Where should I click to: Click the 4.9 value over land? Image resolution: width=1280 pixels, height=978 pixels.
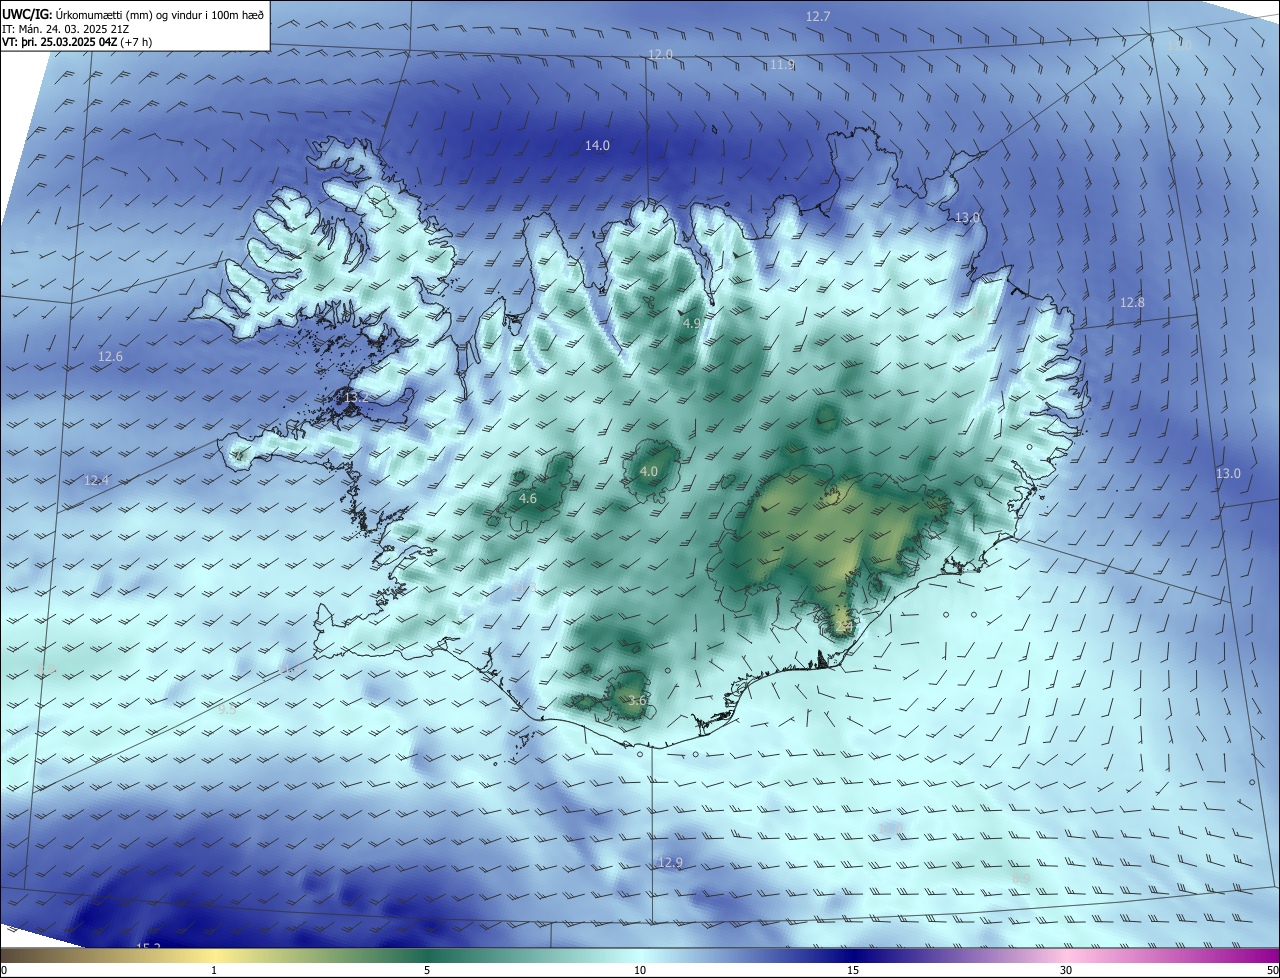click(692, 324)
